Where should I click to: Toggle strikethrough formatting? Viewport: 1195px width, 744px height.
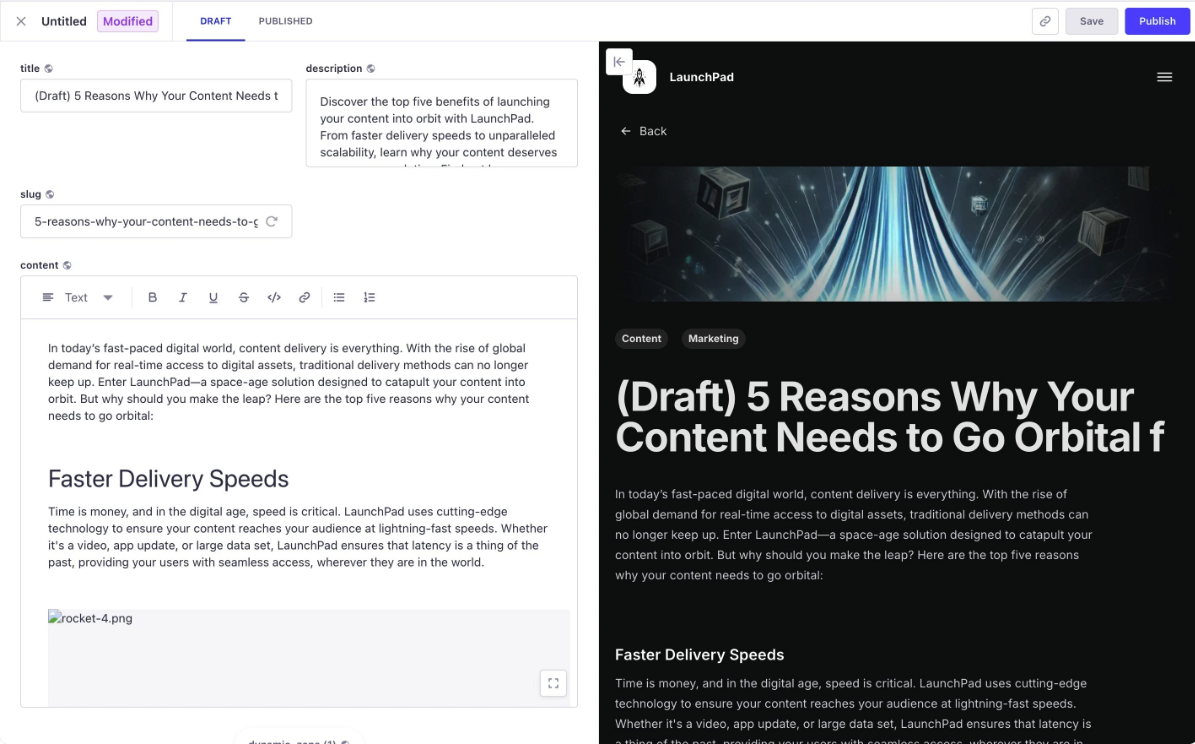click(x=244, y=297)
